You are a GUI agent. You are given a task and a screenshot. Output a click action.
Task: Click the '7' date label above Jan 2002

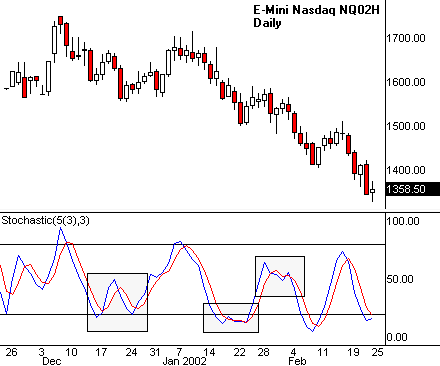click(179, 352)
